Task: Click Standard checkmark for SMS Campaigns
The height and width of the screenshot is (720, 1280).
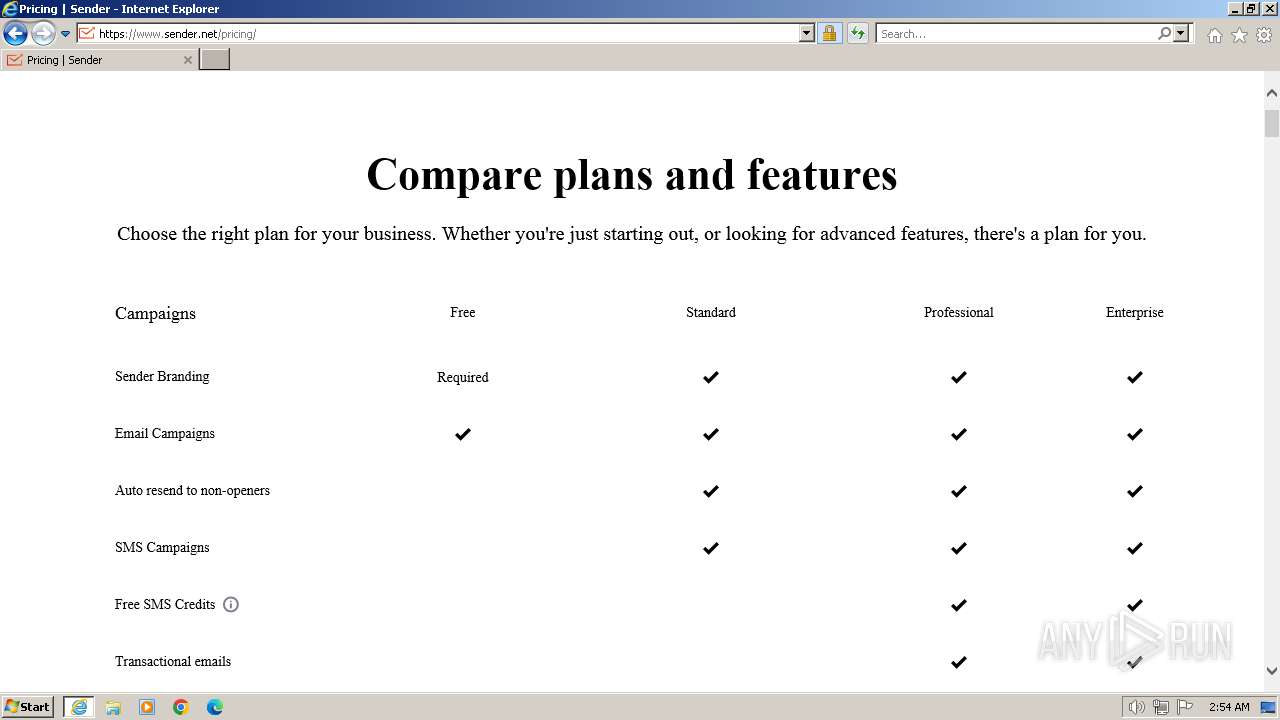Action: pos(711,548)
